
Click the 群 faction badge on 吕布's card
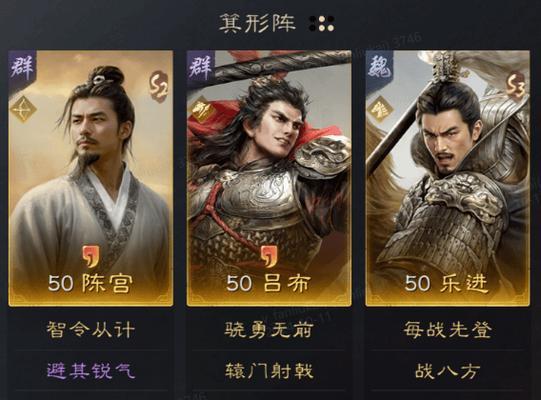tap(201, 67)
